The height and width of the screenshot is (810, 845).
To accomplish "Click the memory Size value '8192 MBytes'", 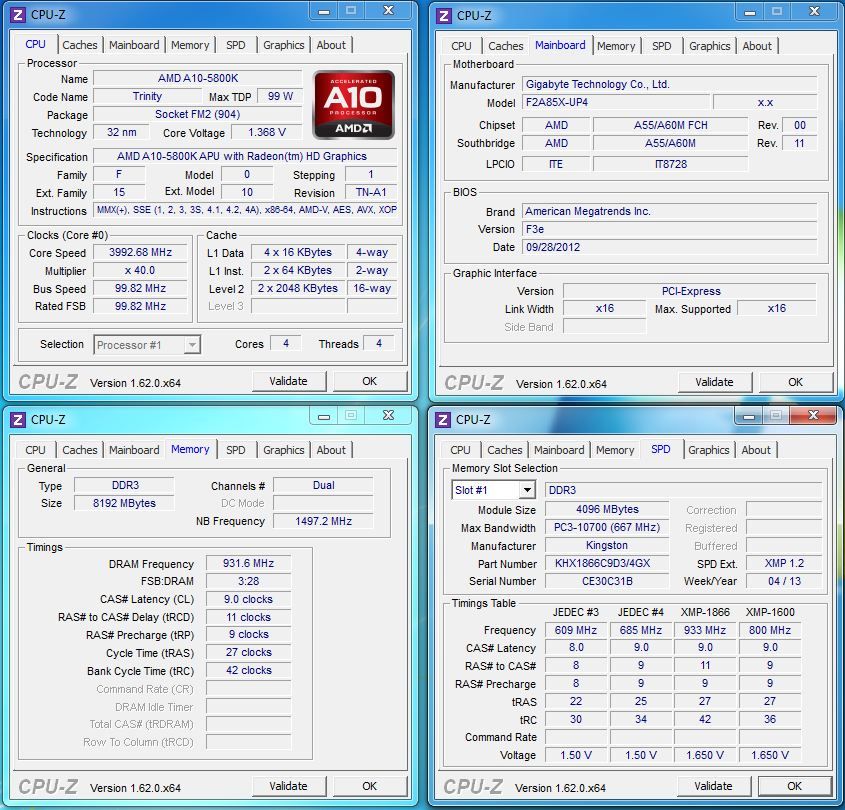I will [124, 503].
